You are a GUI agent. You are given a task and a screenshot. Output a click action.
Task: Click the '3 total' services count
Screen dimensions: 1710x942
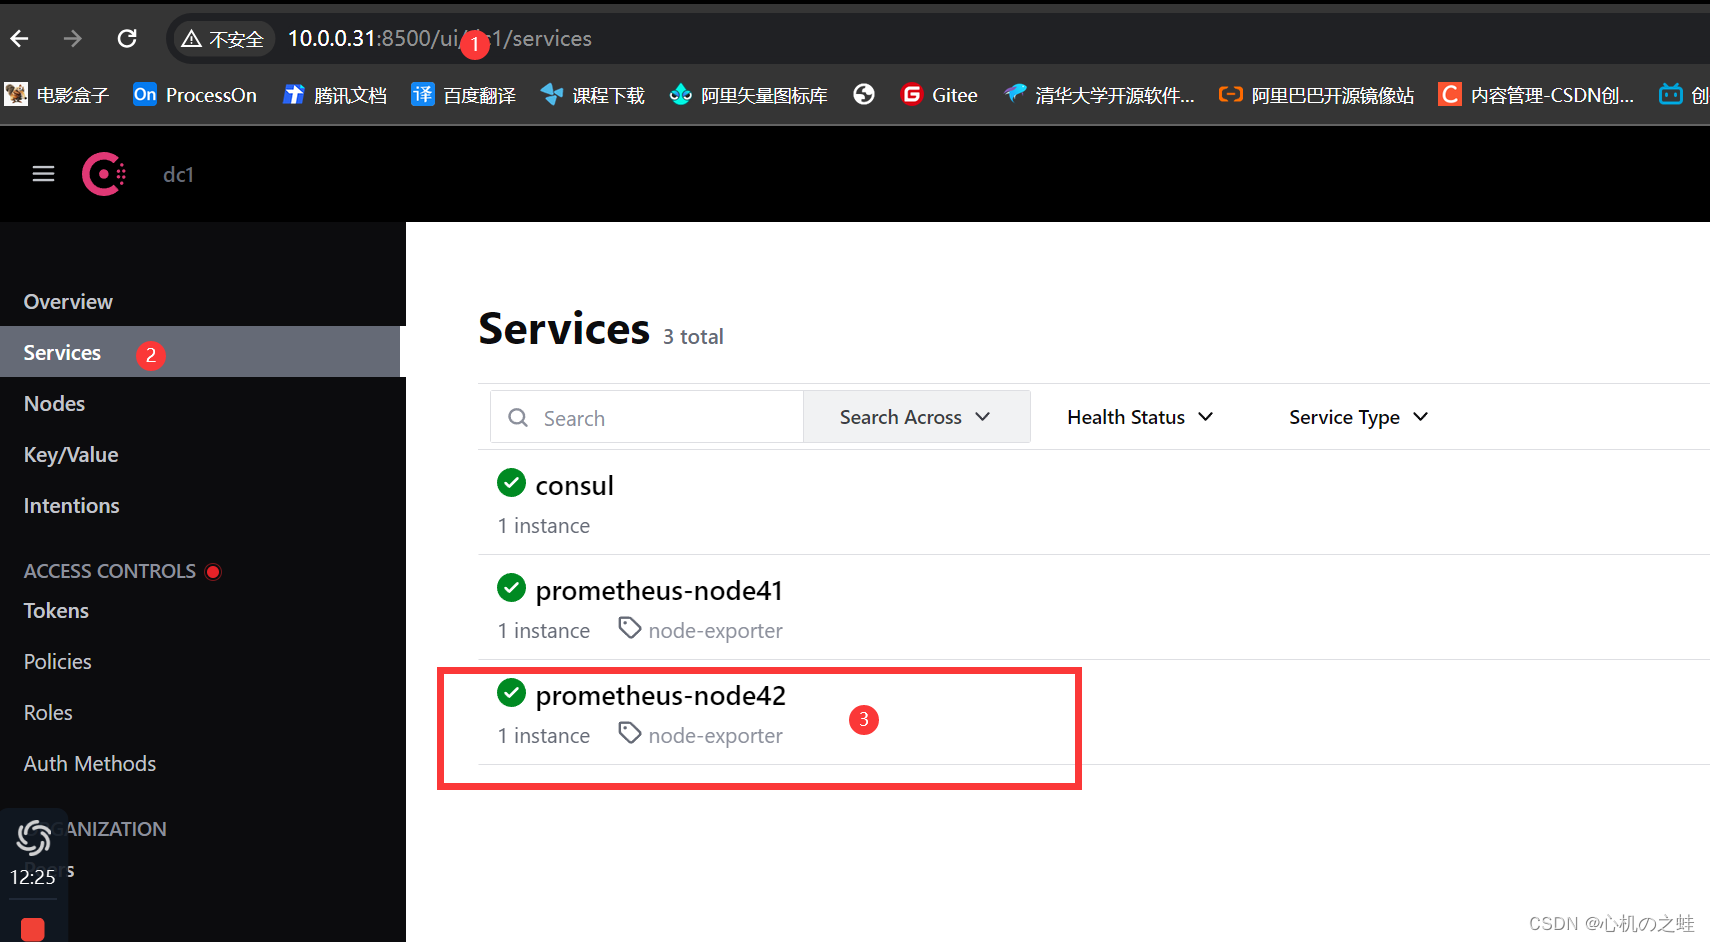(693, 337)
